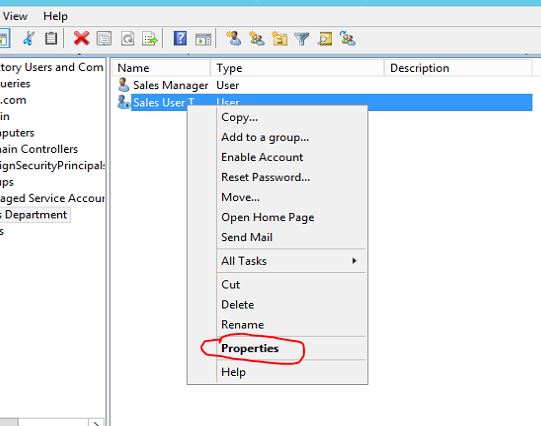Click the Cut scissors toolbar icon
This screenshot has width=541, height=426.
(29, 38)
